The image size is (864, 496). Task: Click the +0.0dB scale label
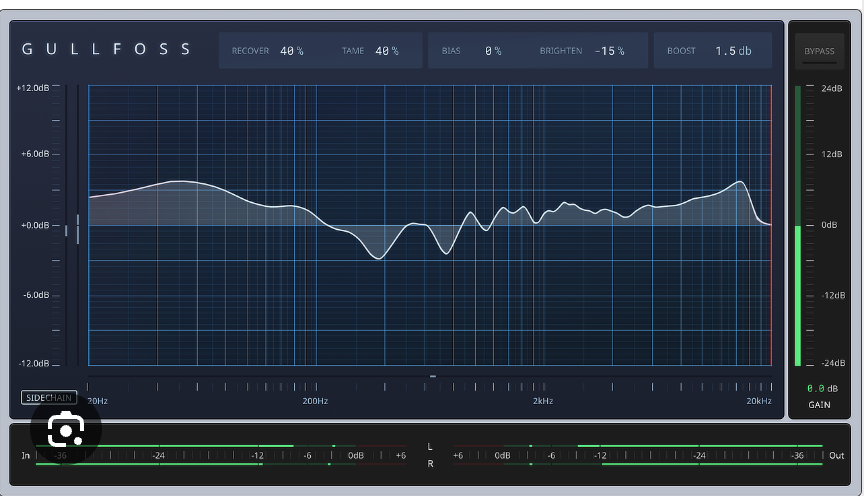coord(35,225)
